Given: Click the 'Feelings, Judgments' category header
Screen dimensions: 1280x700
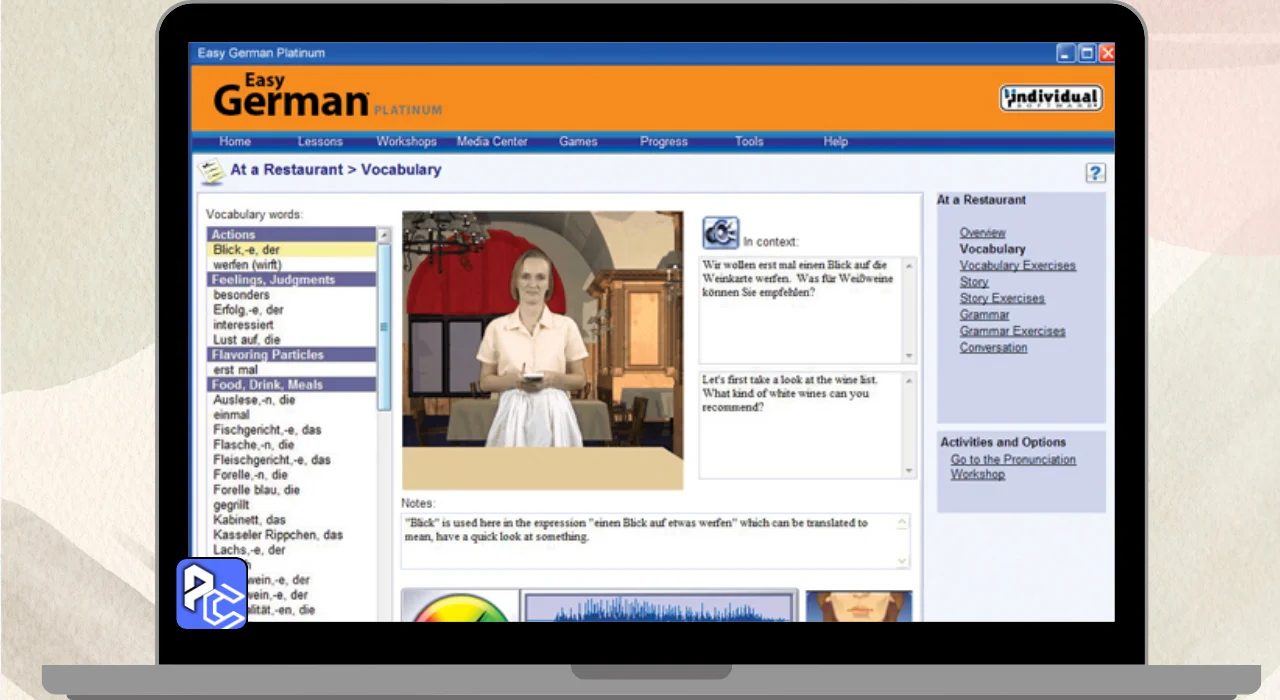Looking at the screenshot, I should (292, 280).
